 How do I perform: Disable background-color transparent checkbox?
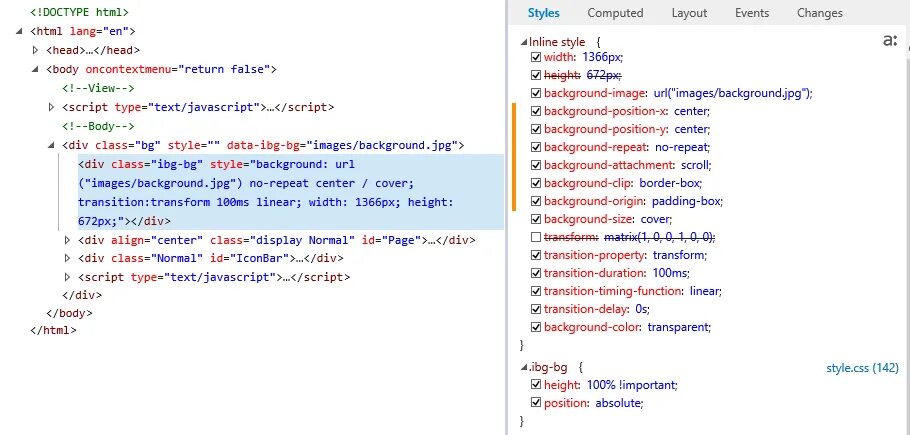[536, 327]
